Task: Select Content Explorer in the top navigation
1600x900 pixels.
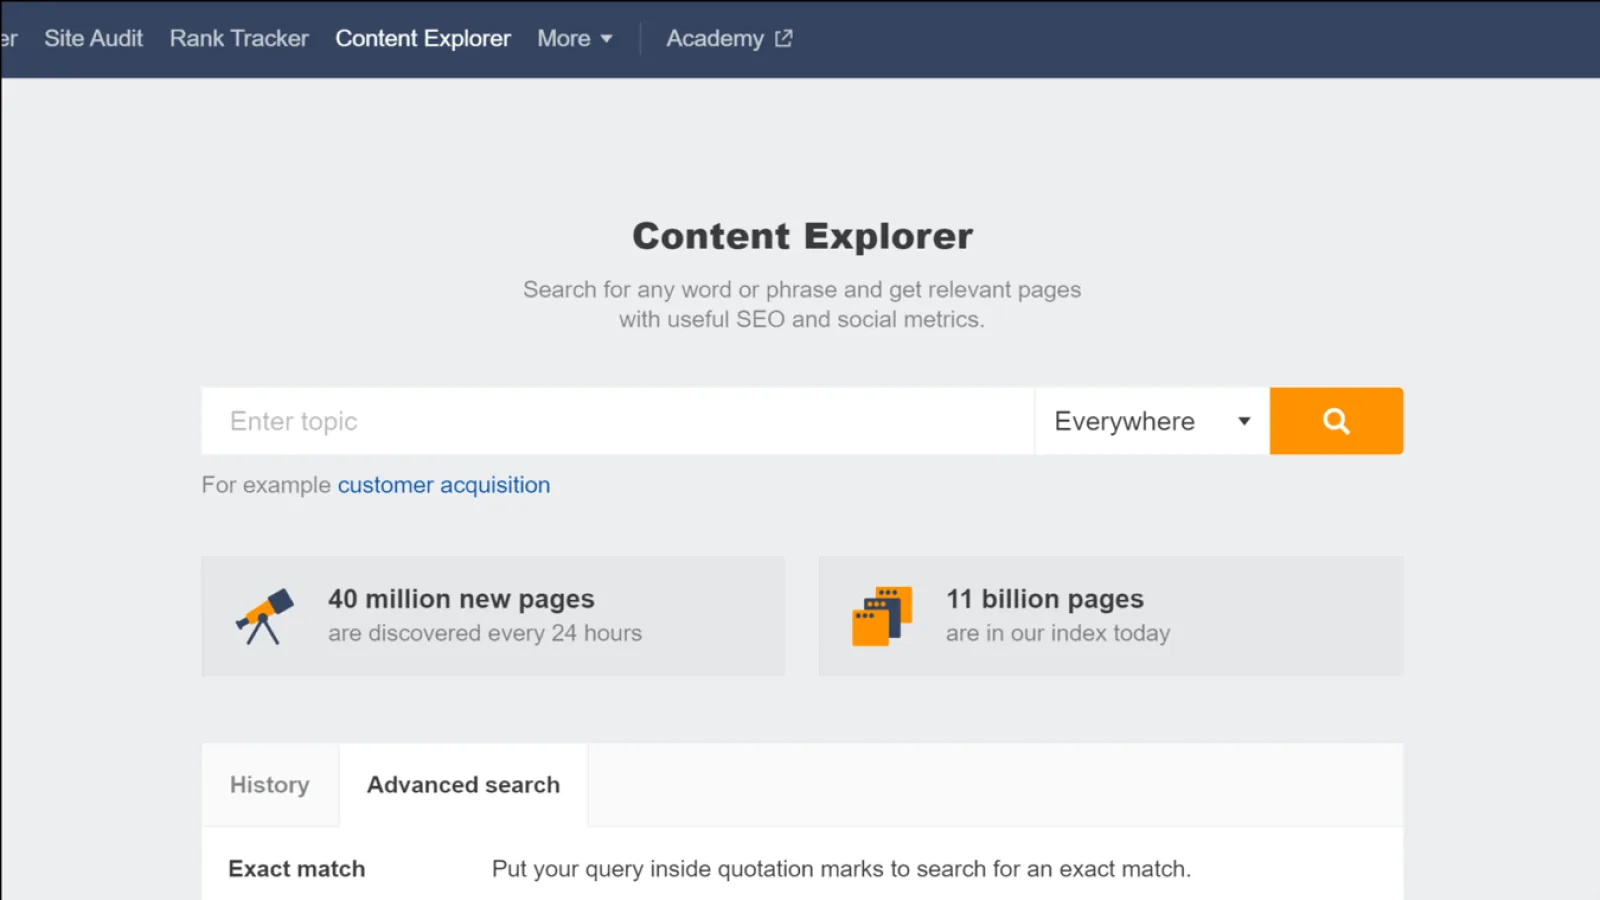Action: pos(423,38)
